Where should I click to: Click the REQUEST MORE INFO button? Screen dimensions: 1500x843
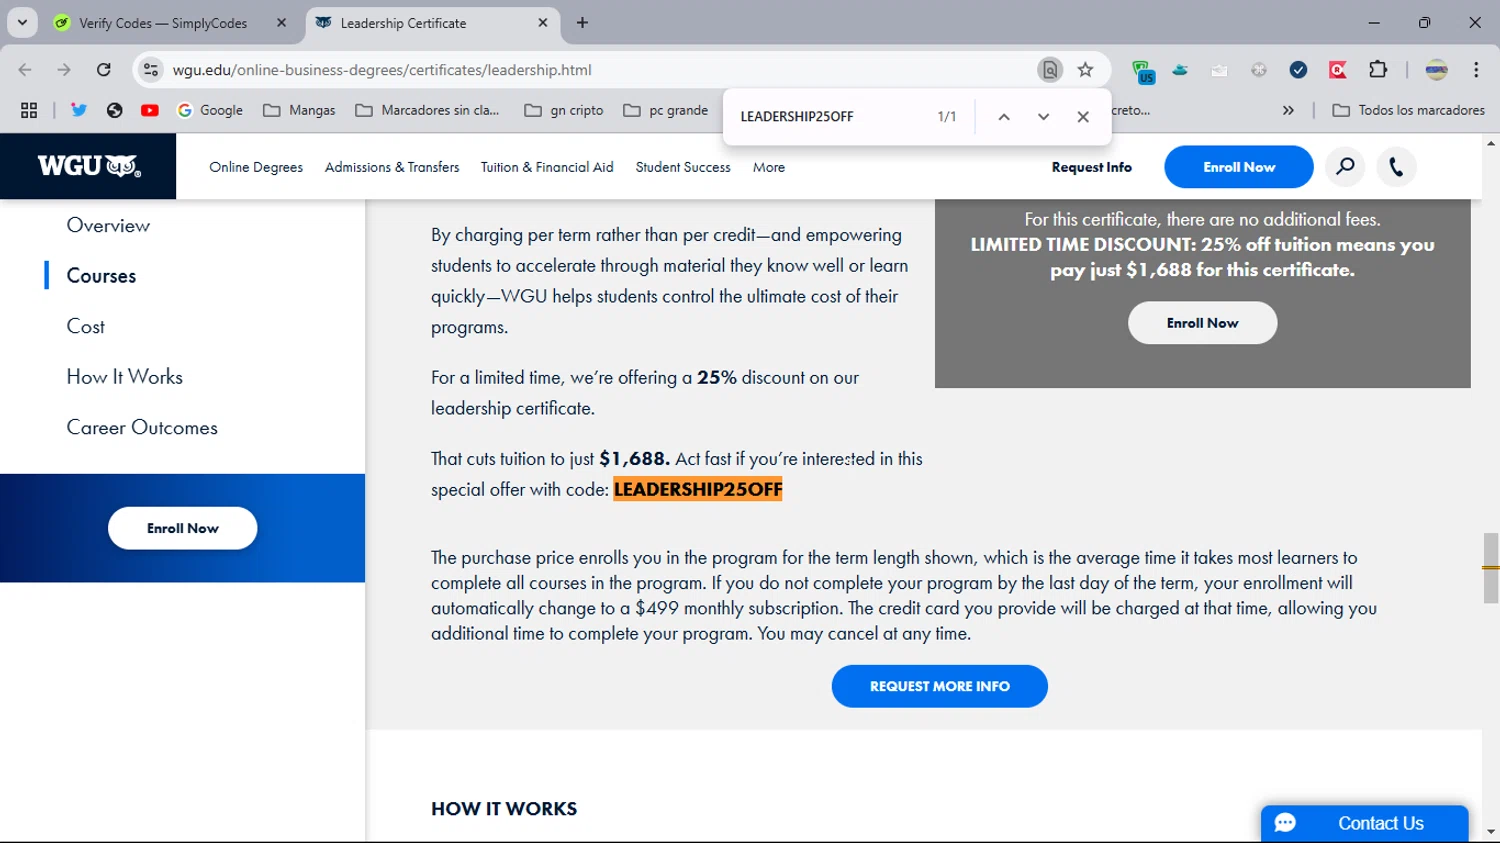[940, 686]
